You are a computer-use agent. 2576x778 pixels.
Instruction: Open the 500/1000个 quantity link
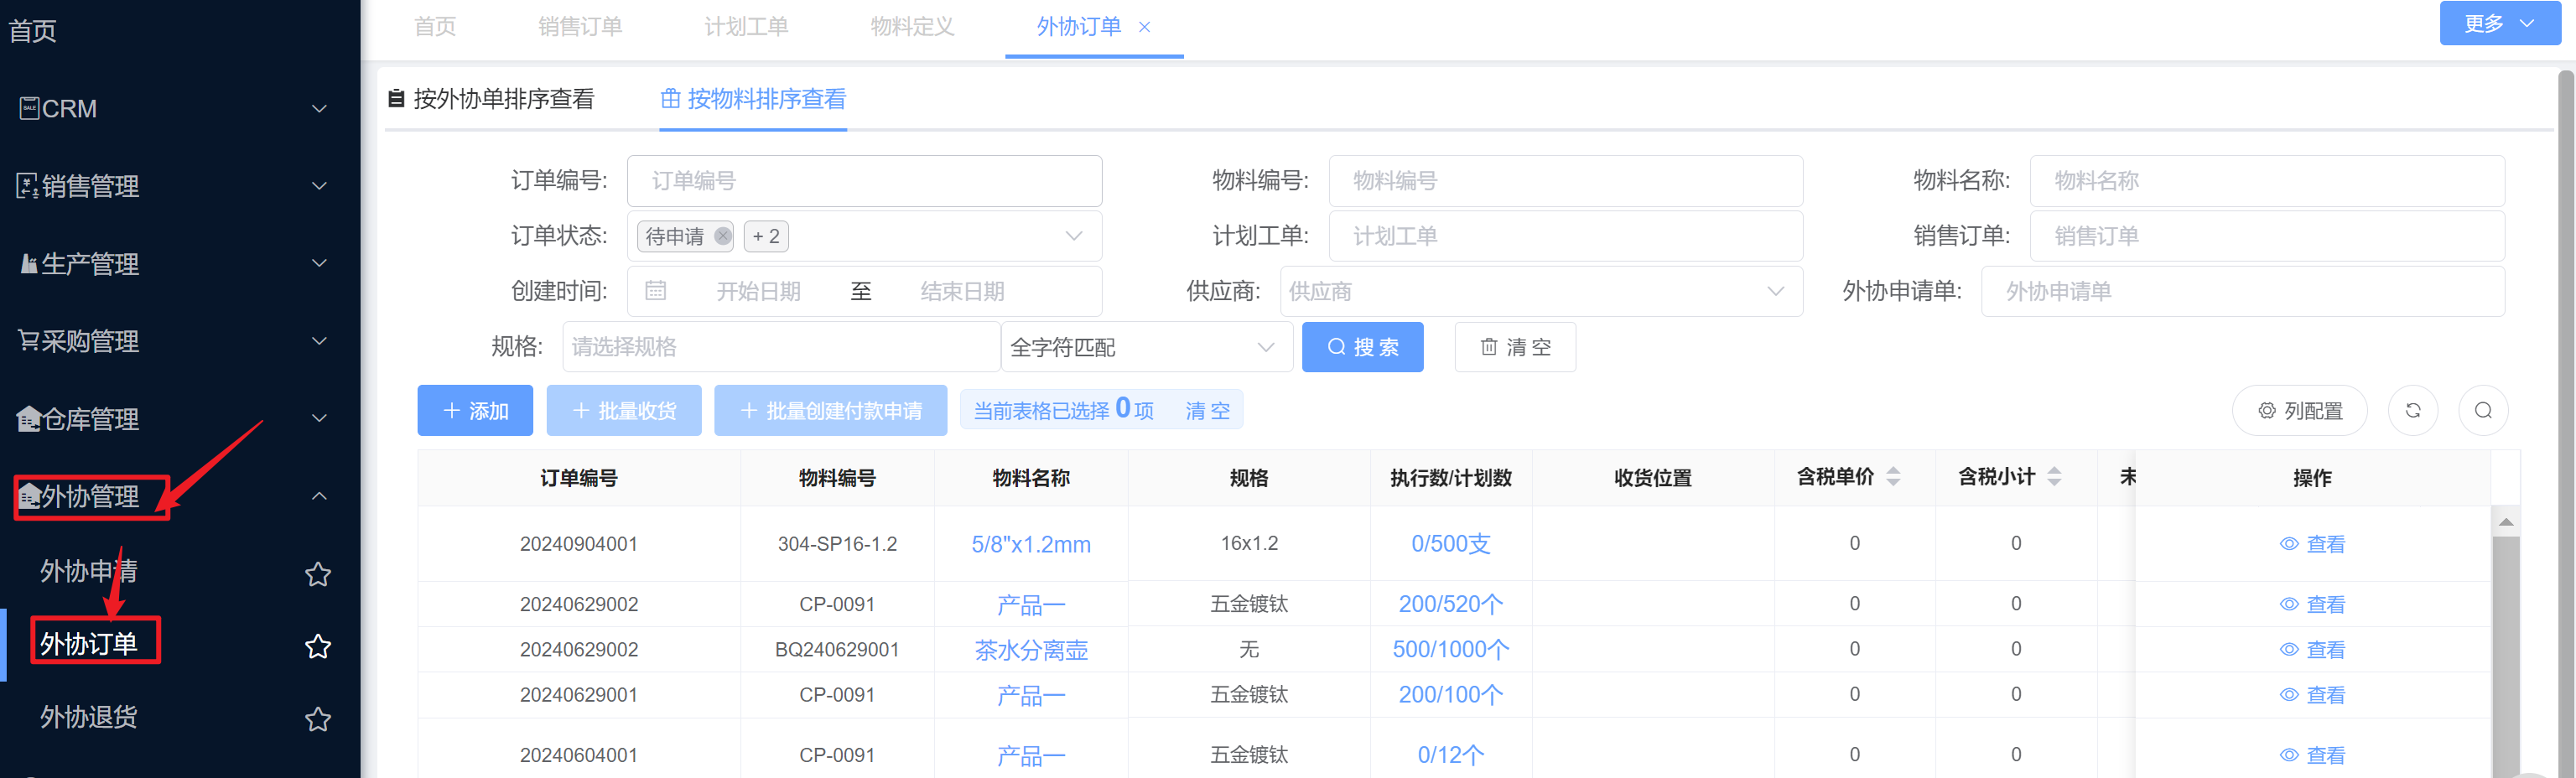(1450, 650)
